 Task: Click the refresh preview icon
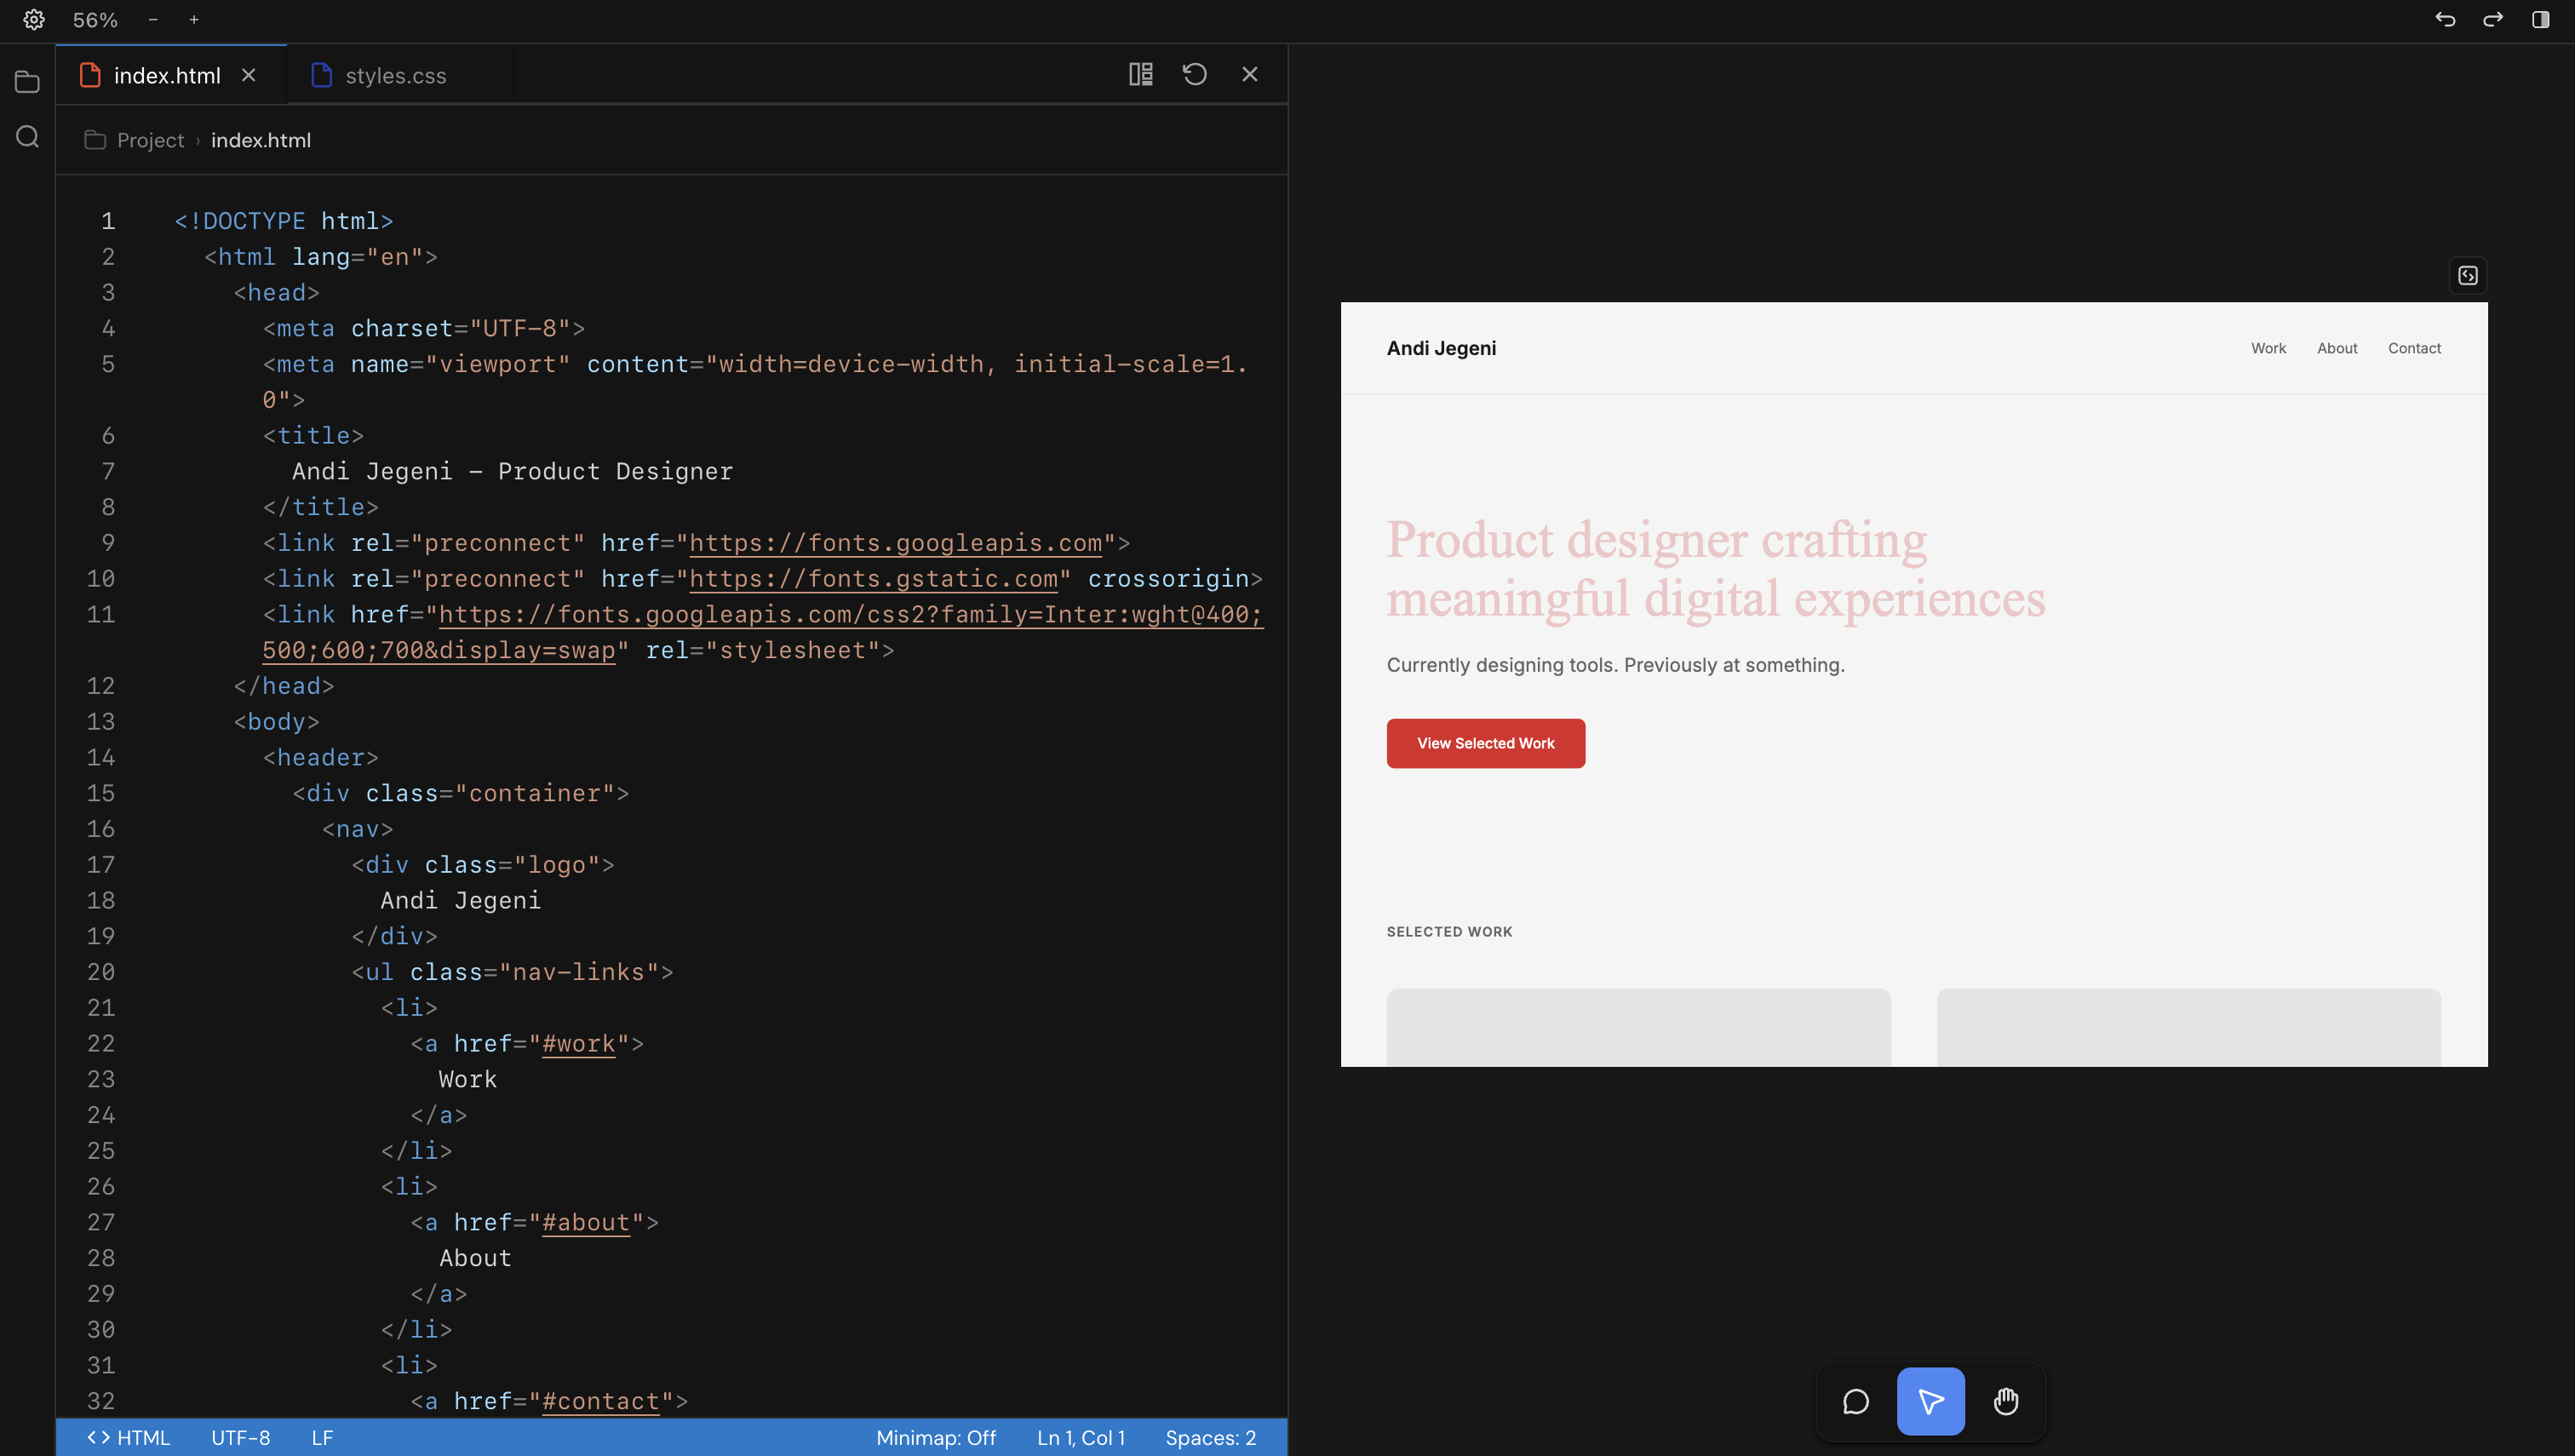1195,74
